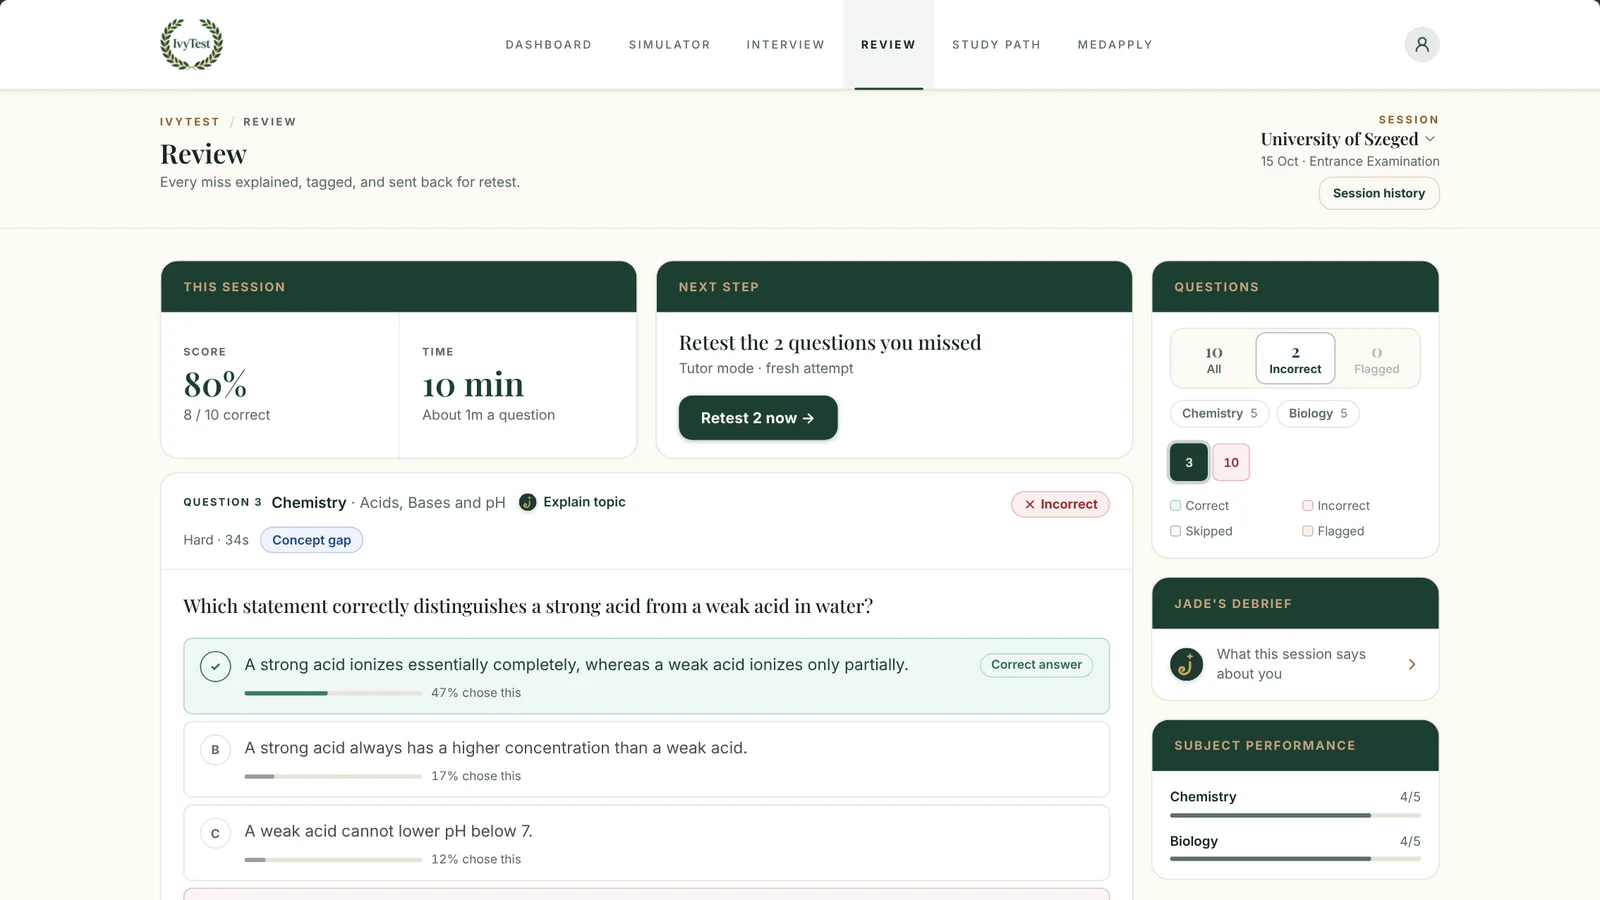Select the Review tab
1600x900 pixels.
coord(888,45)
